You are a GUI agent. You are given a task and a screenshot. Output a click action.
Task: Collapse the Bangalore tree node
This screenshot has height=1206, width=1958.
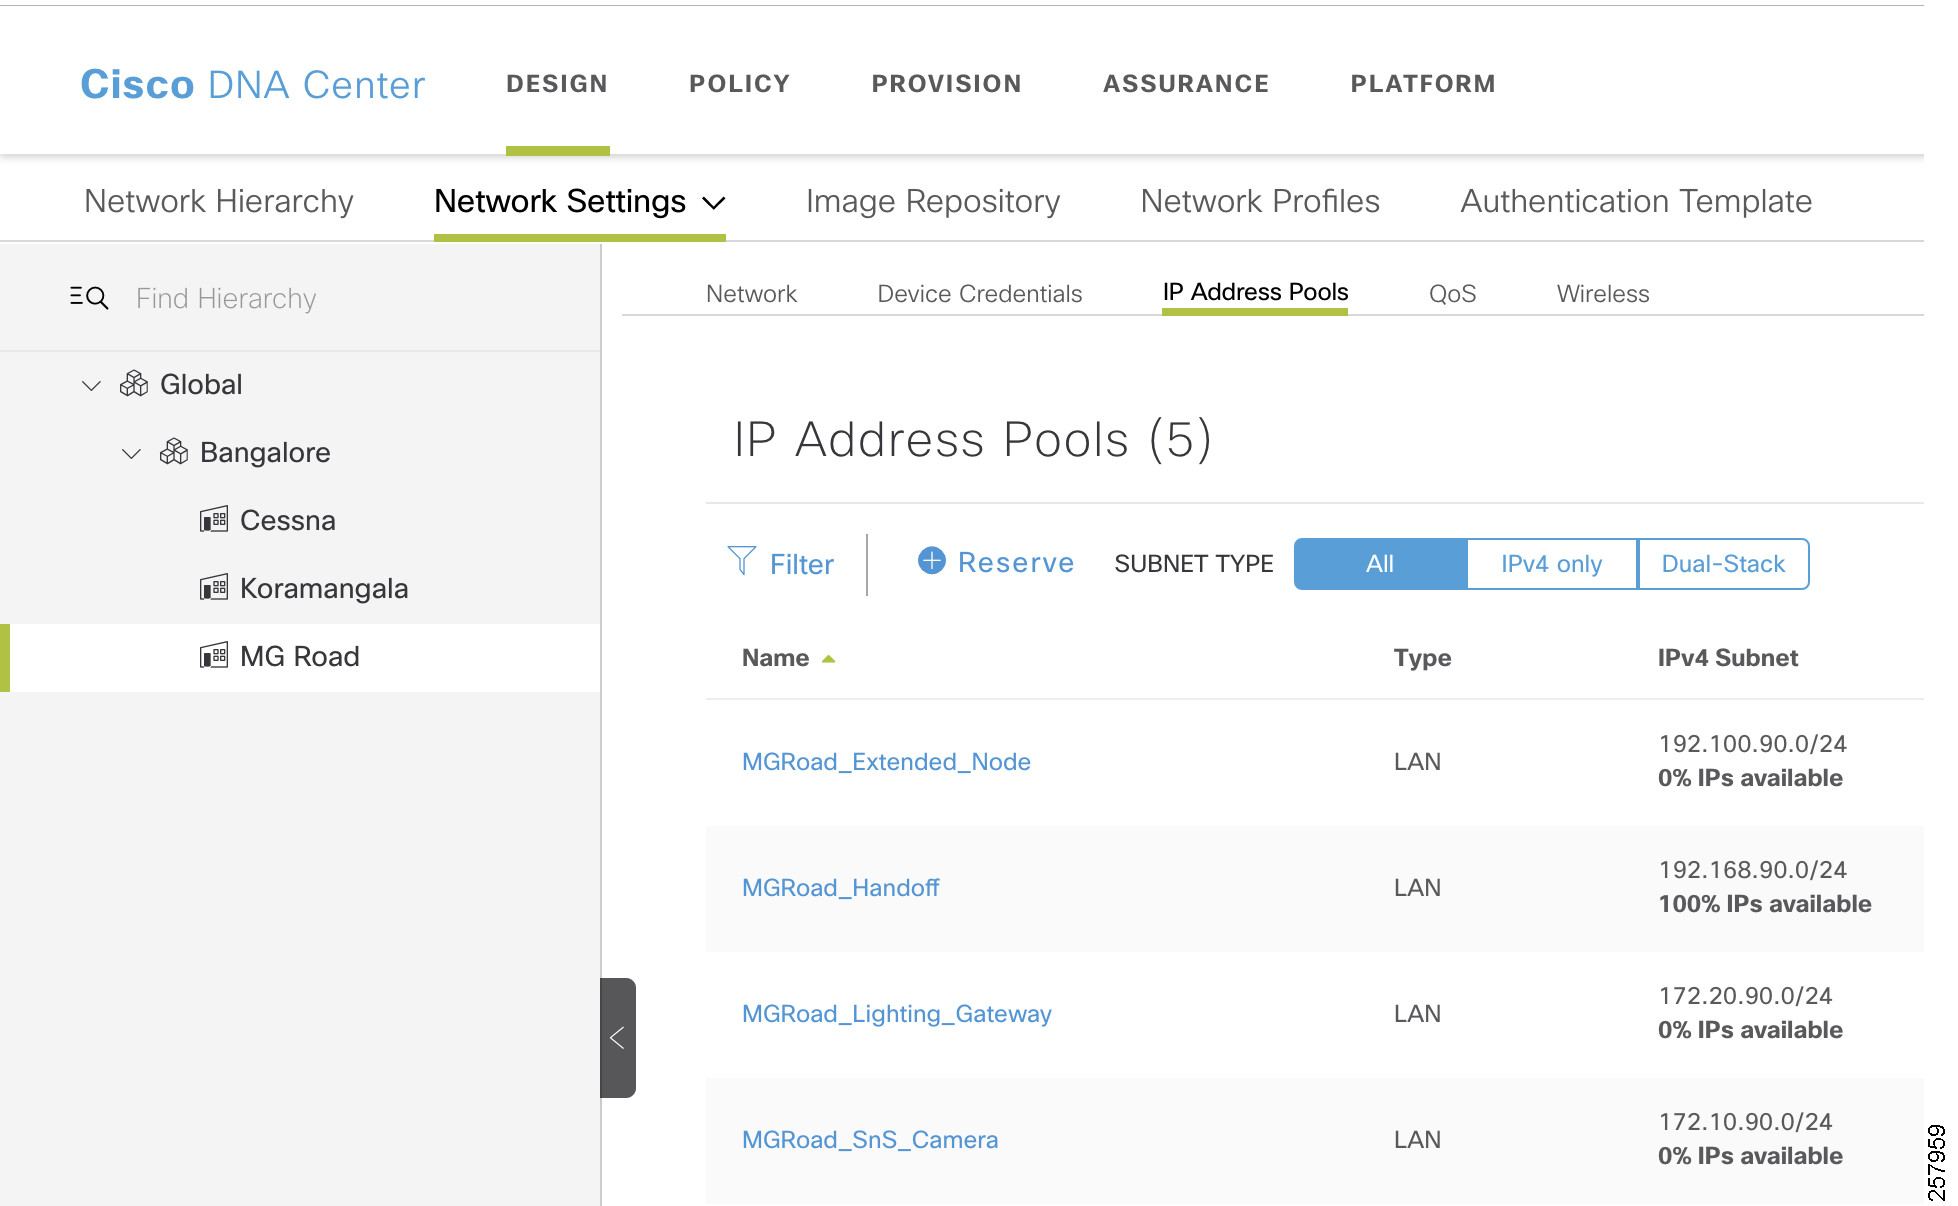point(131,453)
